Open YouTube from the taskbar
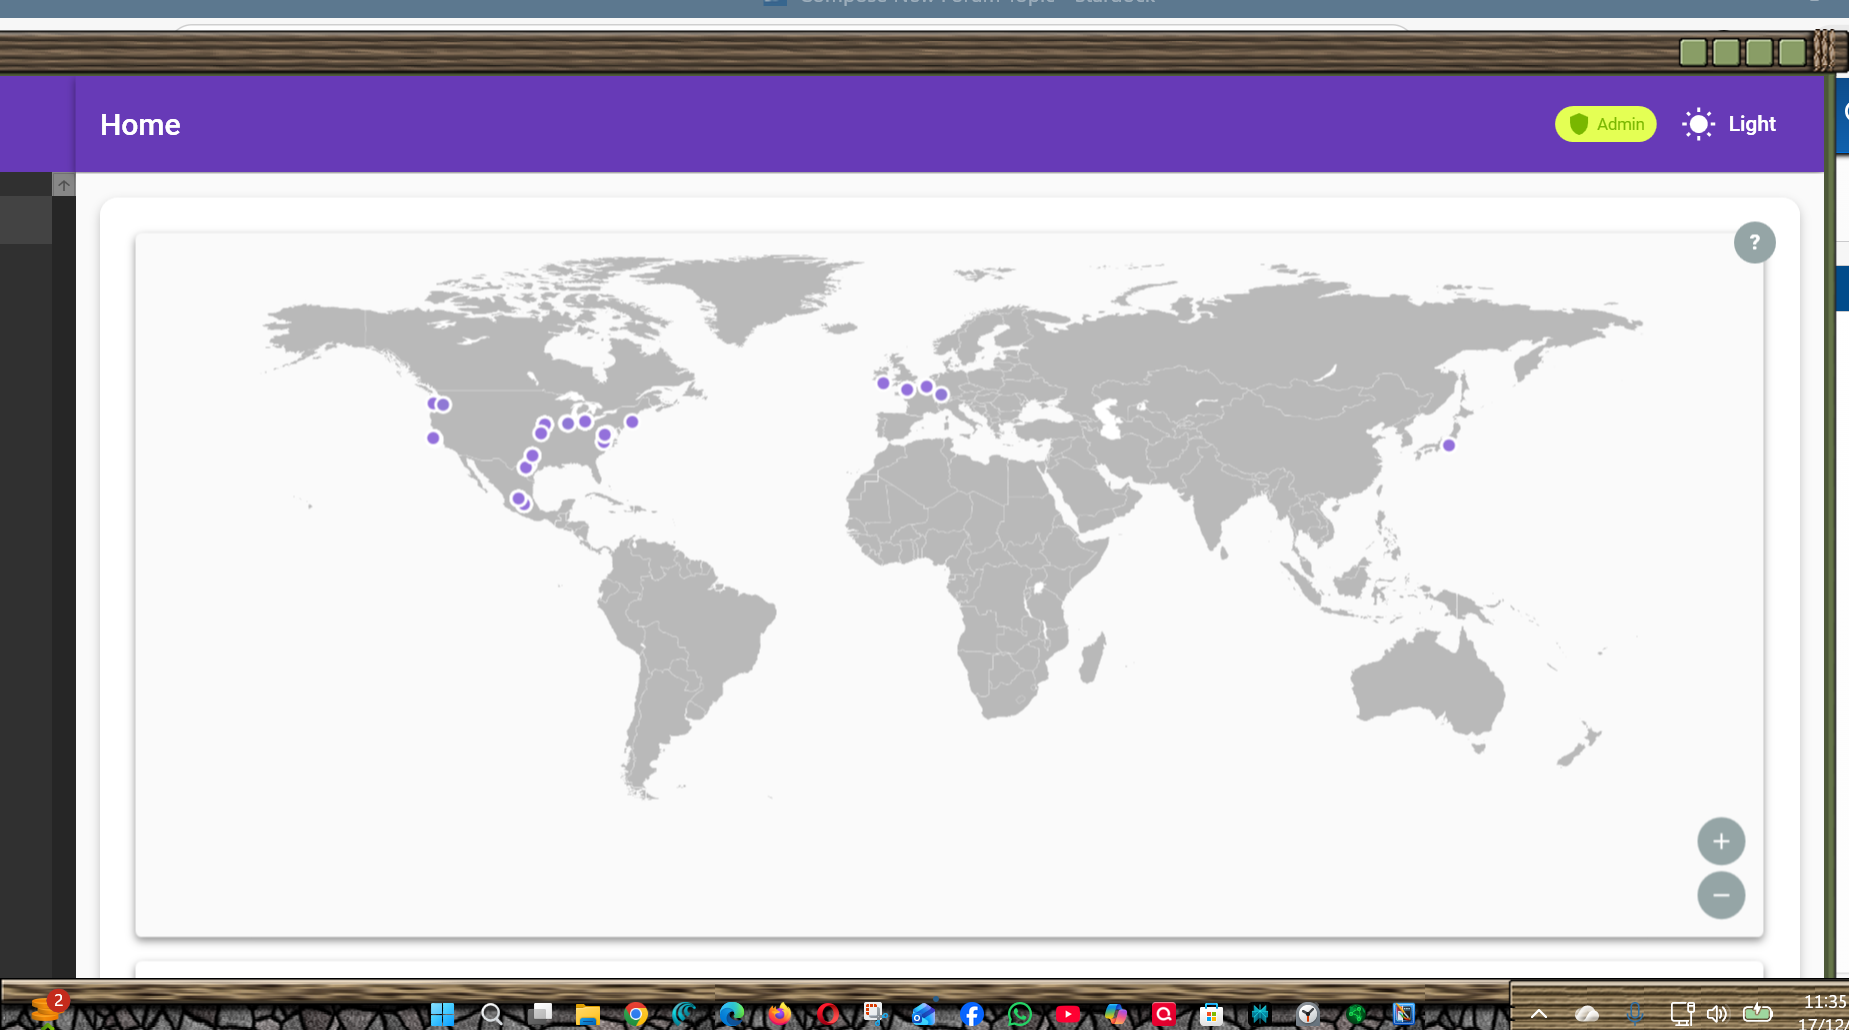The height and width of the screenshot is (1030, 1849). tap(1067, 1014)
